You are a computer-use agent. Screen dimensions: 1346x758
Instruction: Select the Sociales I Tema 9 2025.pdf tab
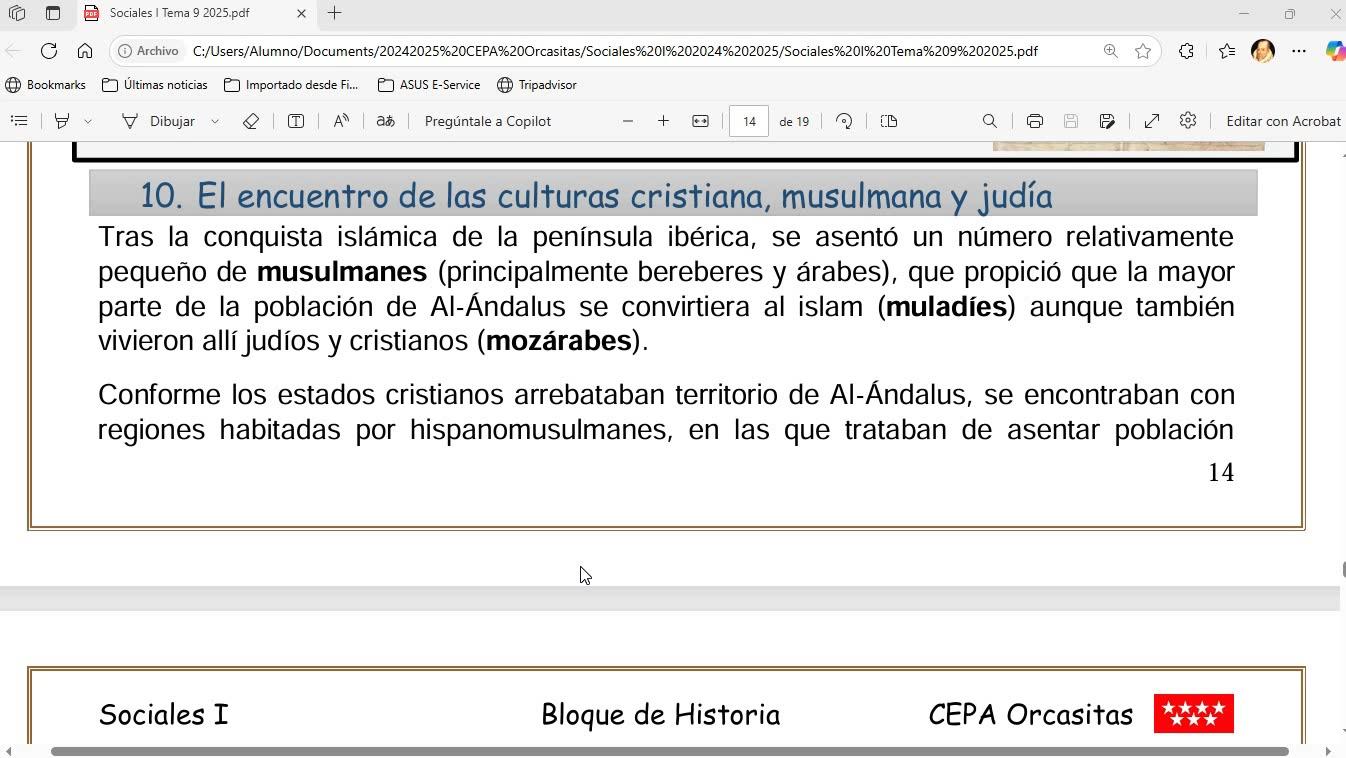(180, 13)
